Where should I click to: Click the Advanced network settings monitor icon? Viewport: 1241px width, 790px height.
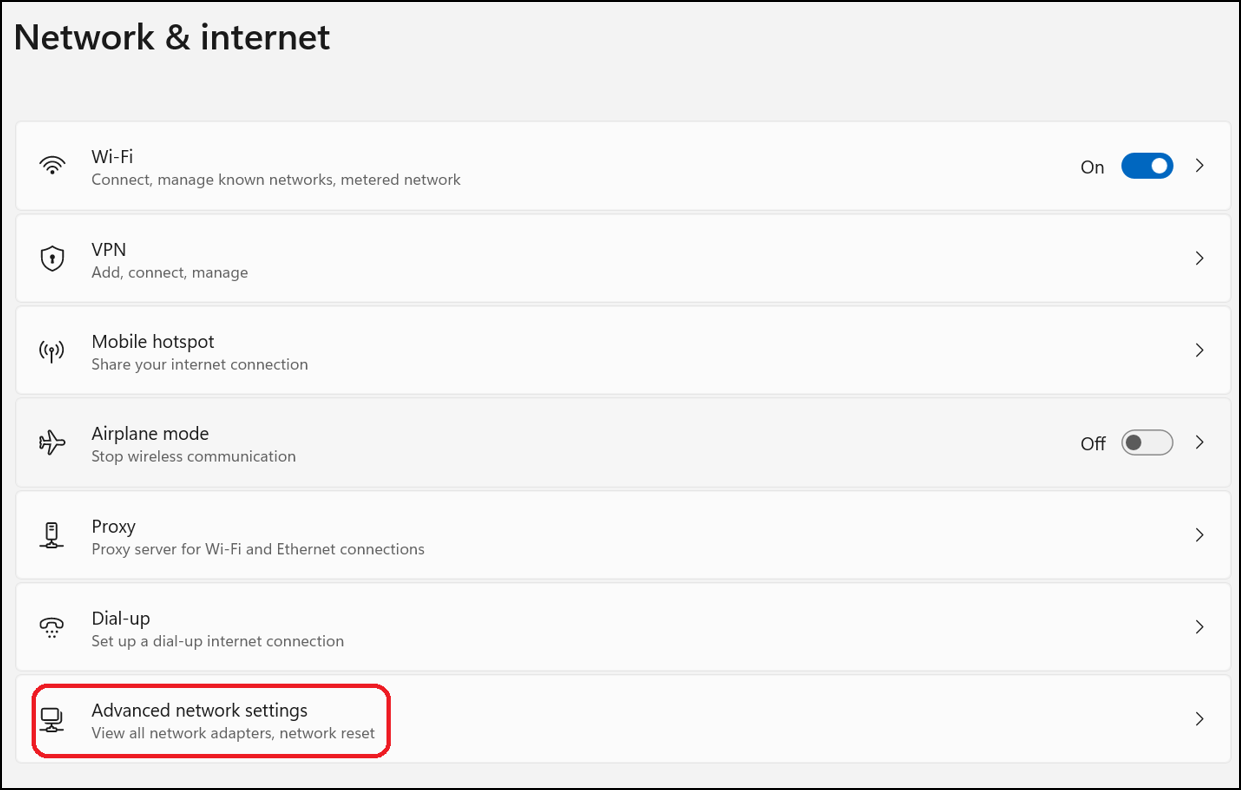click(x=52, y=719)
